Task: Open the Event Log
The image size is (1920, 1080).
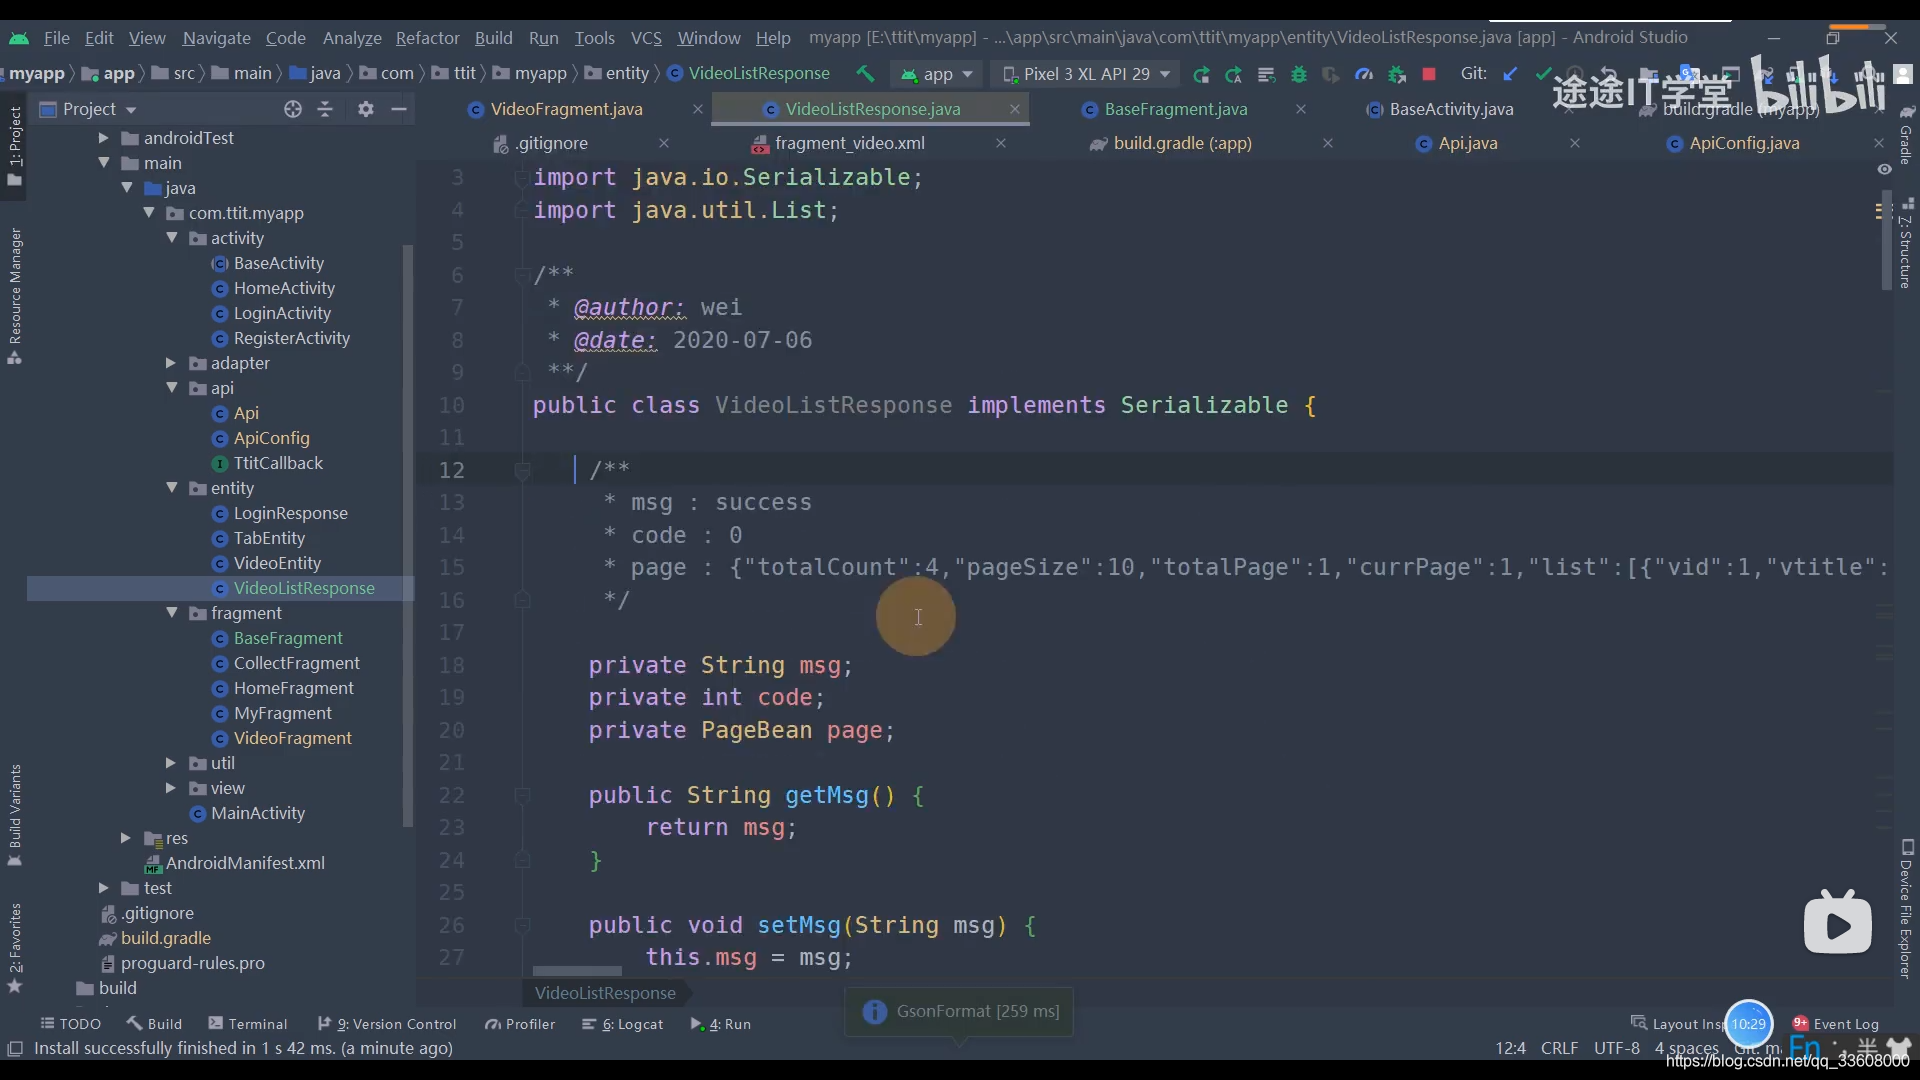Action: tap(1836, 1024)
